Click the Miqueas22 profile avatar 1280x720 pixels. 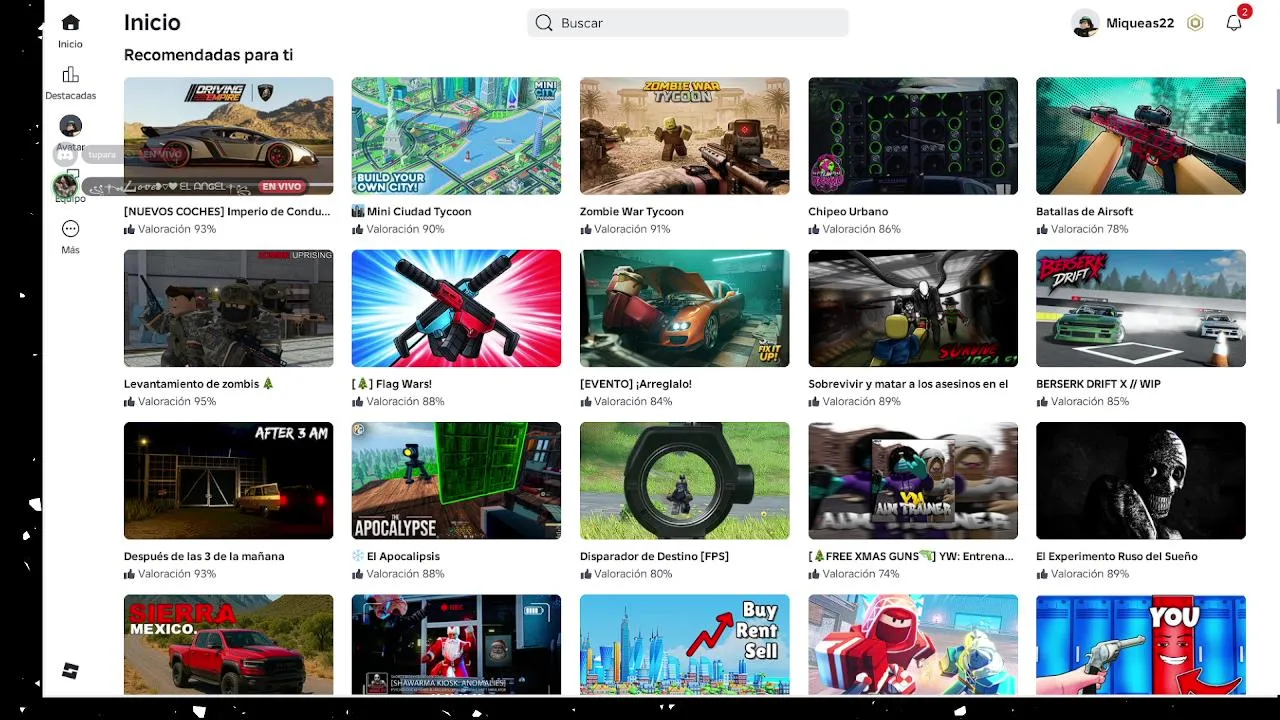click(1085, 23)
